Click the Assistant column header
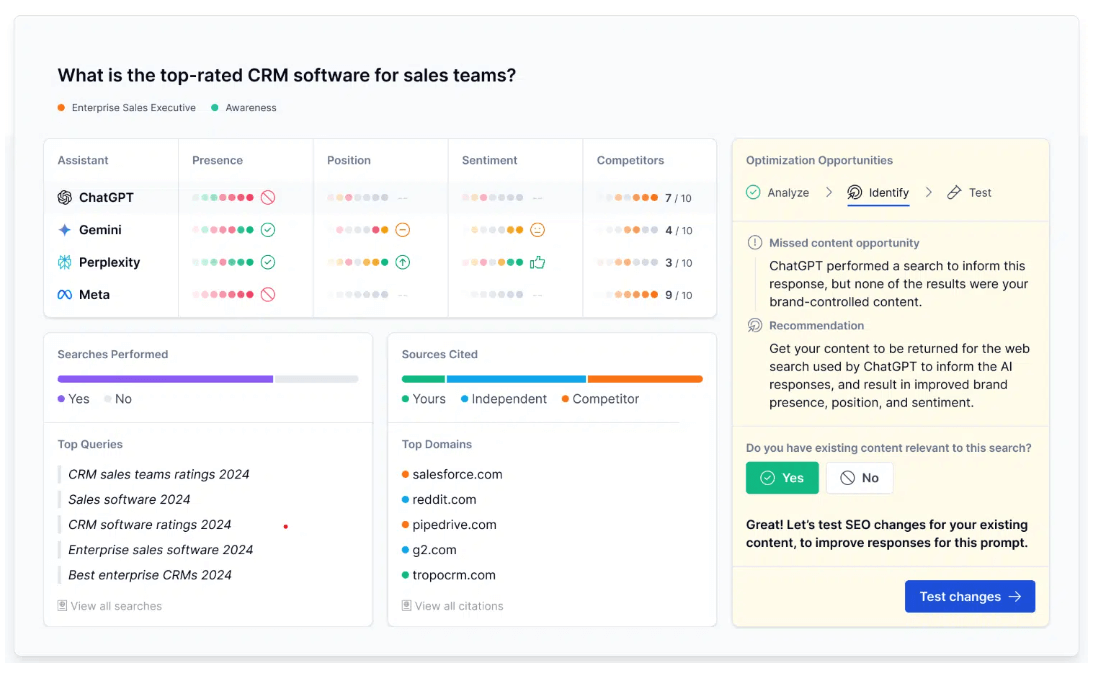The image size is (1094, 677). [x=83, y=161]
